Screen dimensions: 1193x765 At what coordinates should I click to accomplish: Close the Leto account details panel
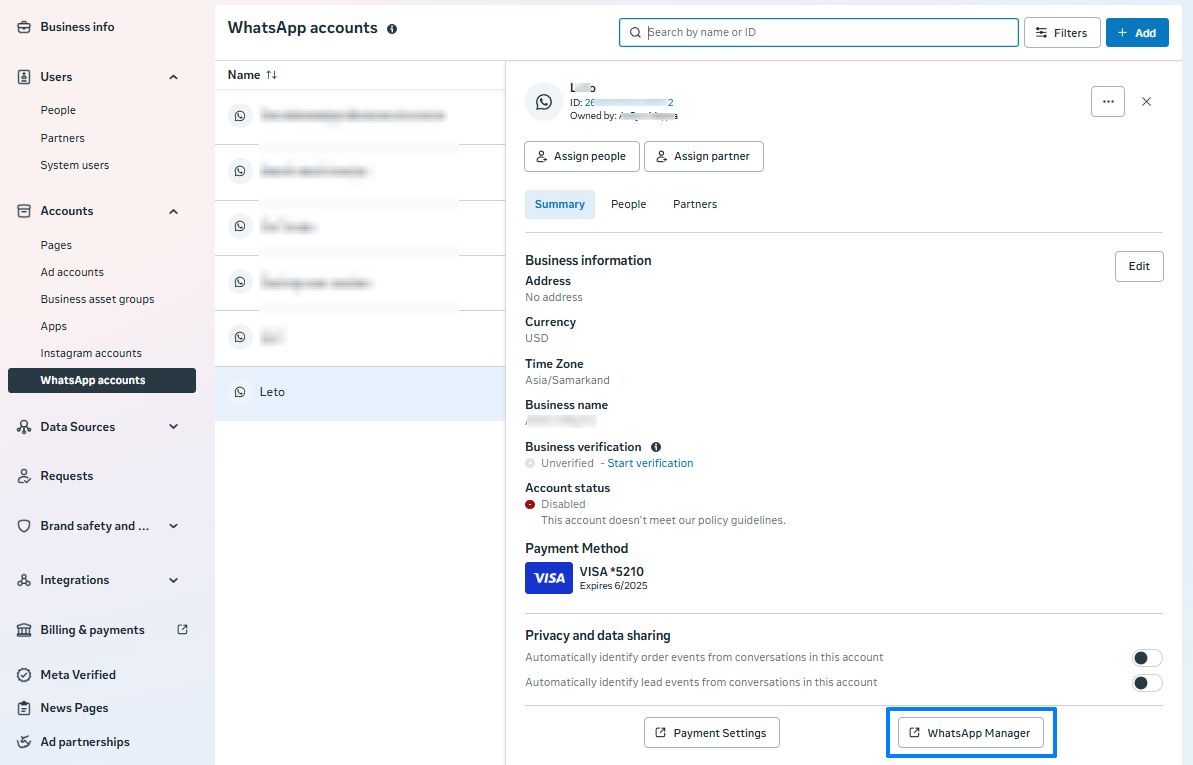1146,101
